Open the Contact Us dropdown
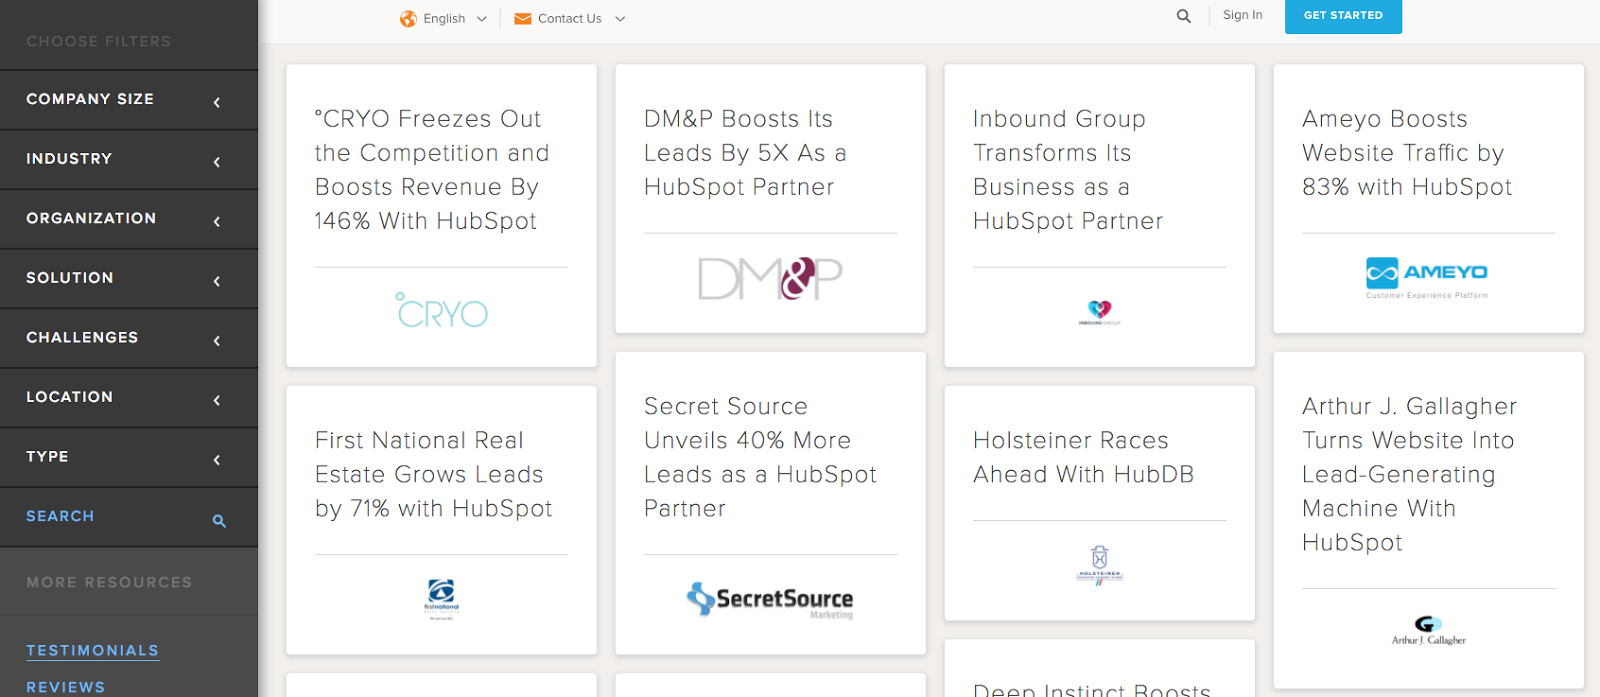This screenshot has width=1600, height=697. coord(570,19)
